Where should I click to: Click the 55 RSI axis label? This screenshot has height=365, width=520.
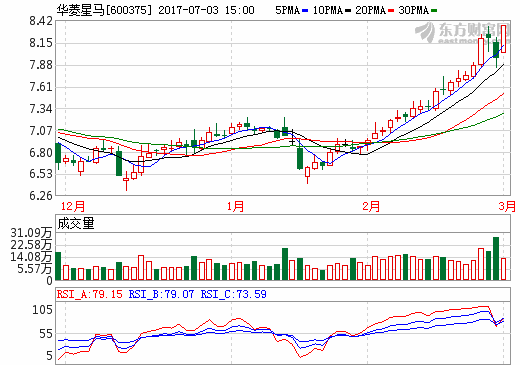(x=46, y=334)
